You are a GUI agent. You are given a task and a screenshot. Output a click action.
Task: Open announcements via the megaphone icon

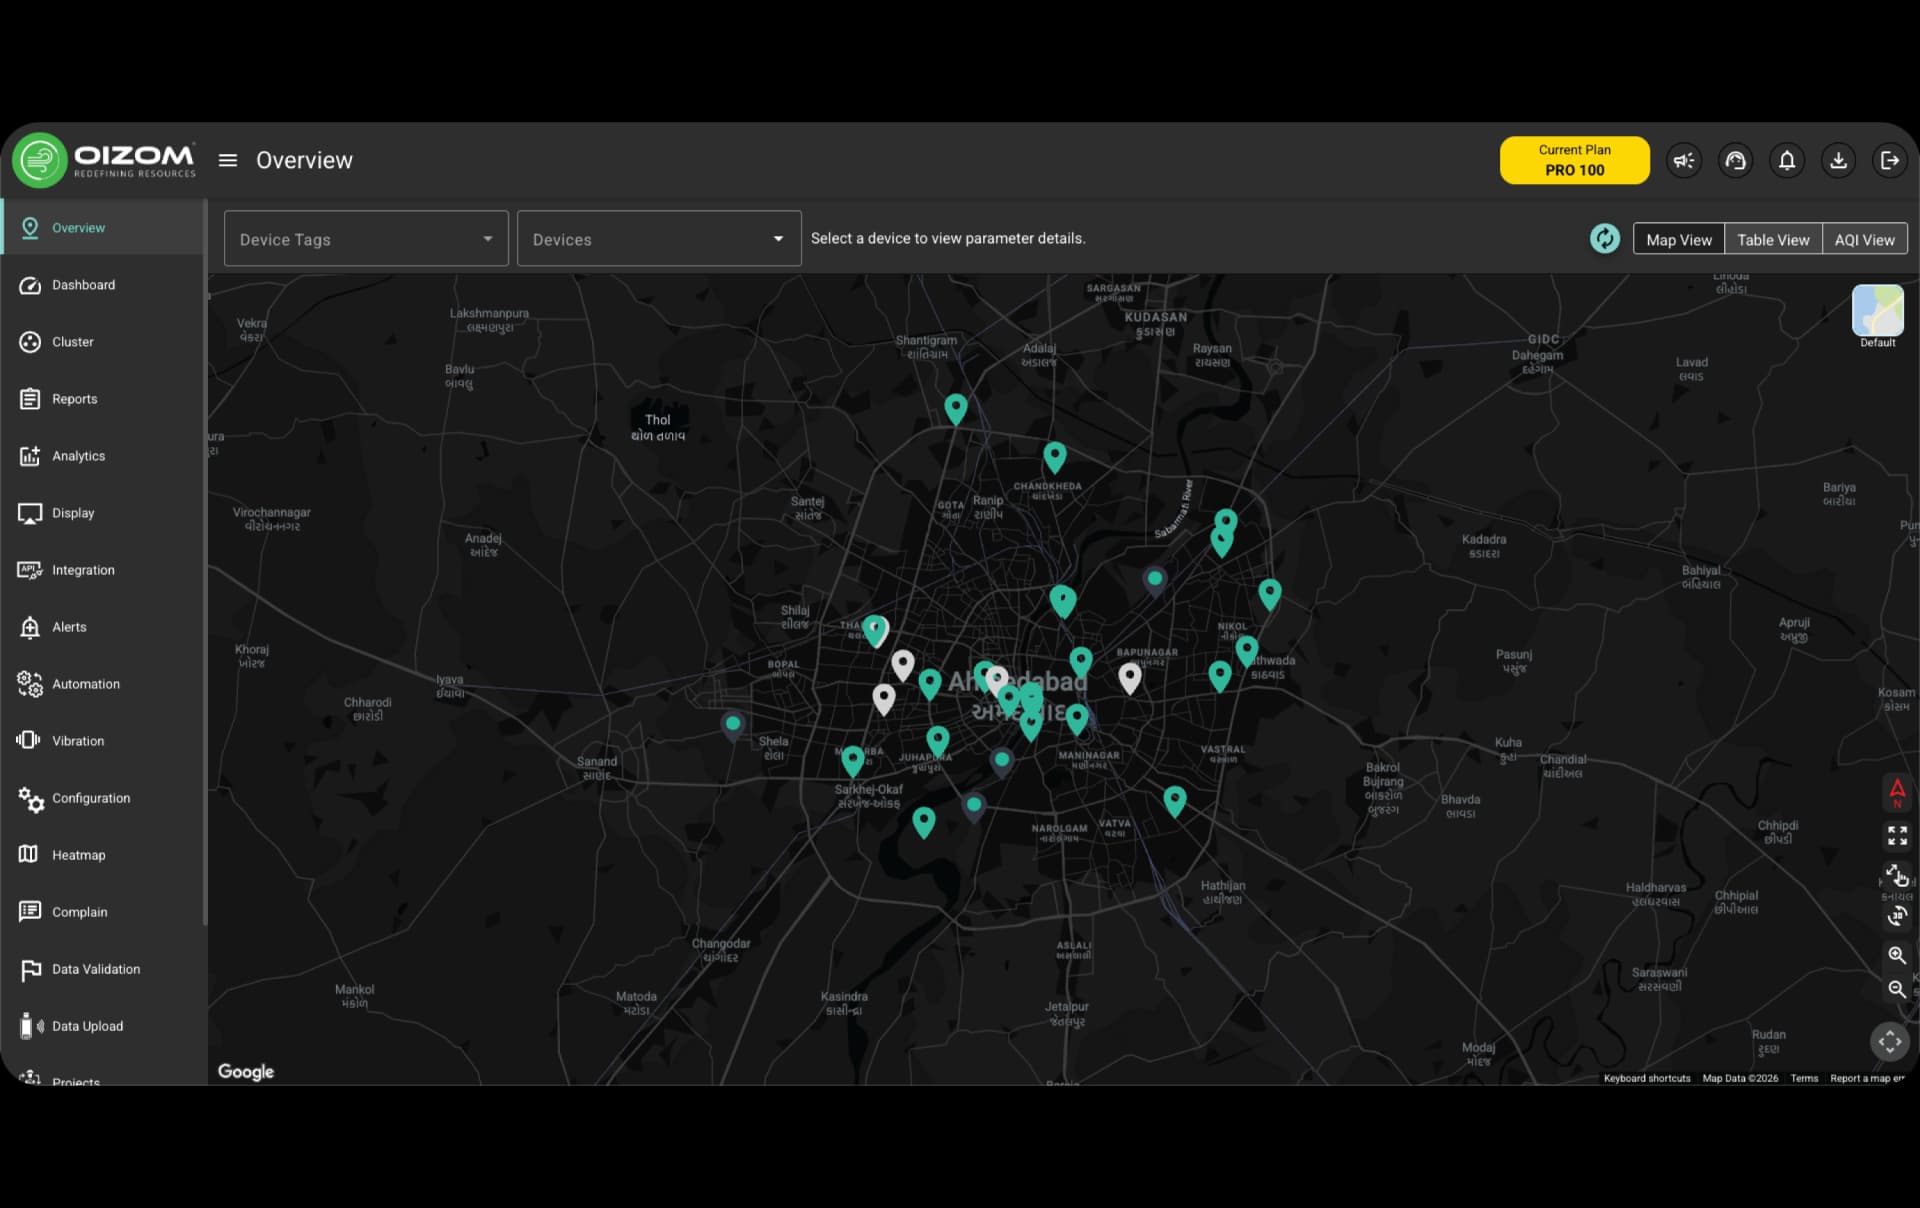click(1684, 160)
